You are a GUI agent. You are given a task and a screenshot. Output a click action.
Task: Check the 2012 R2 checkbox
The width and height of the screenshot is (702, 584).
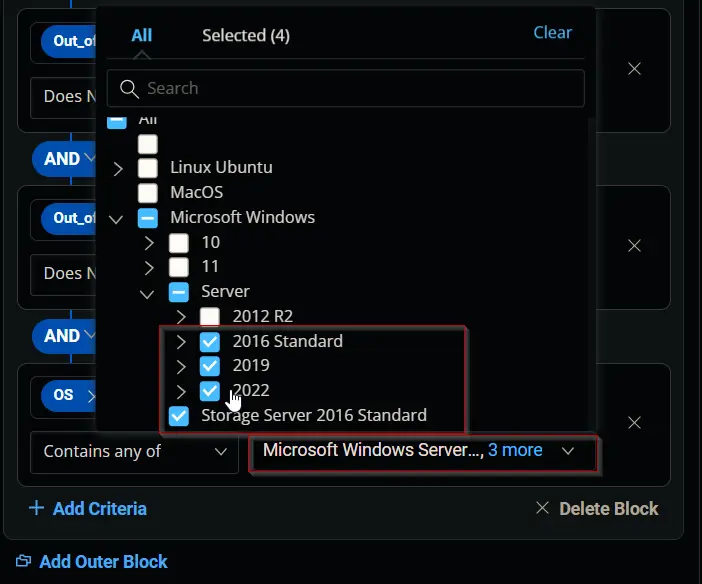210,317
